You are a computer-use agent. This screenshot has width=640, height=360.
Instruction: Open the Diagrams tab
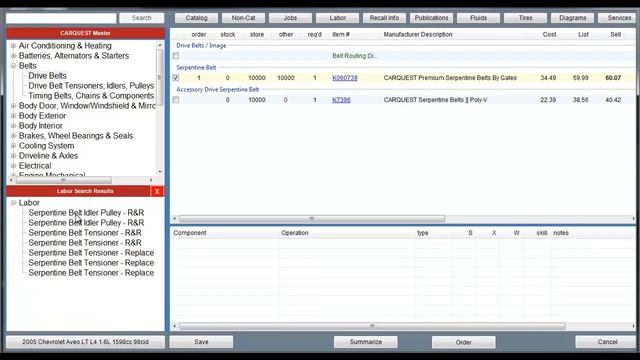coord(572,18)
